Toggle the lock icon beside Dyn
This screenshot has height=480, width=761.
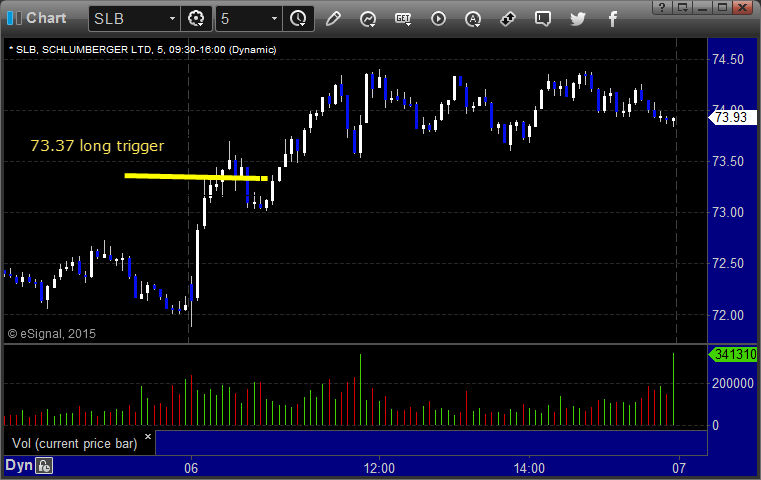[44, 466]
